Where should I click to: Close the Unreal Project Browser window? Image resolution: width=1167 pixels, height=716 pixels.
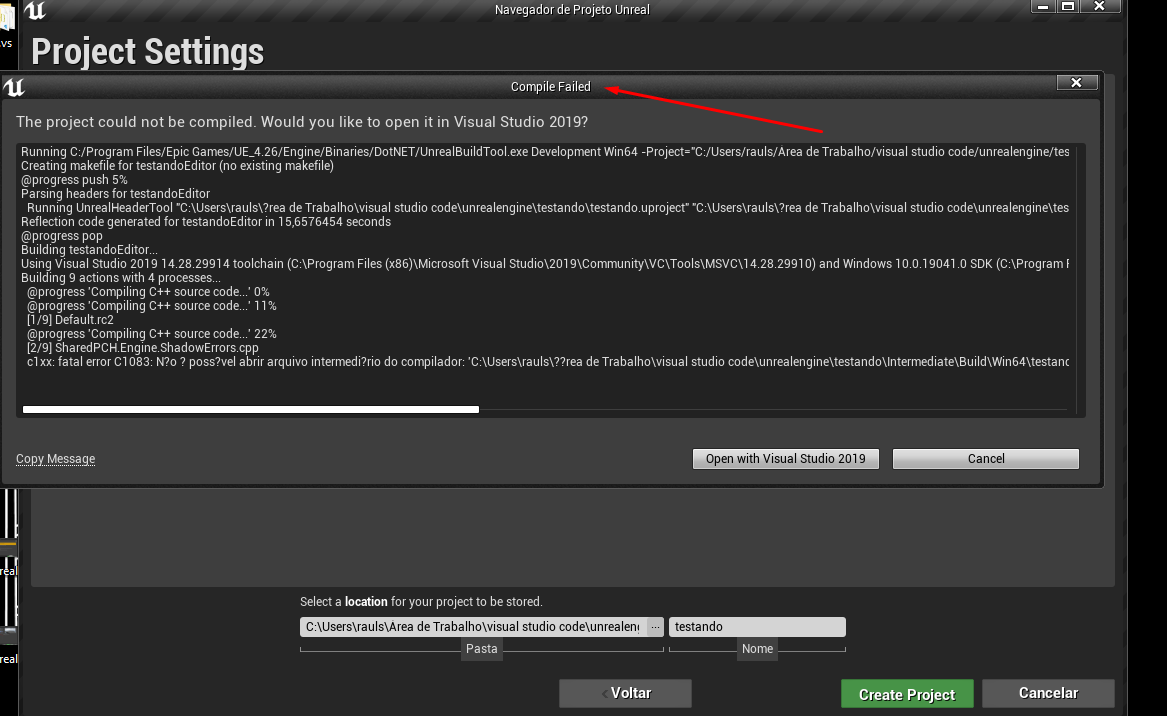point(1099,7)
